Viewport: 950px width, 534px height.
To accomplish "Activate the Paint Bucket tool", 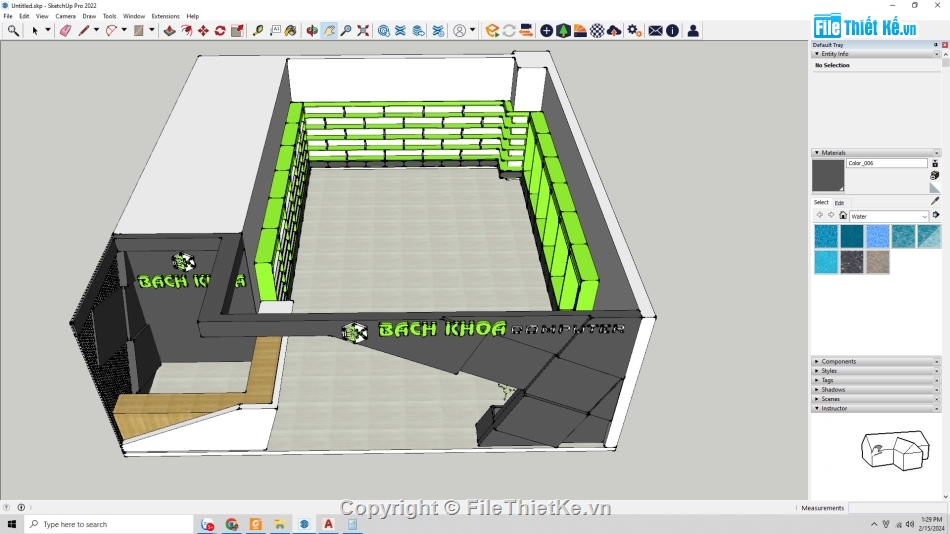I will (x=291, y=30).
